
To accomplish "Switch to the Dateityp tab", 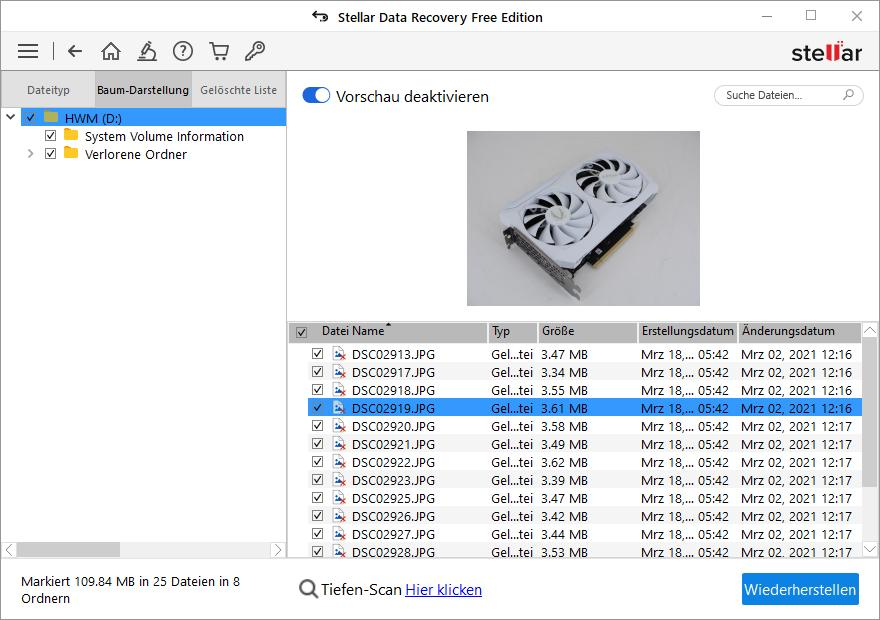I will tap(48, 90).
